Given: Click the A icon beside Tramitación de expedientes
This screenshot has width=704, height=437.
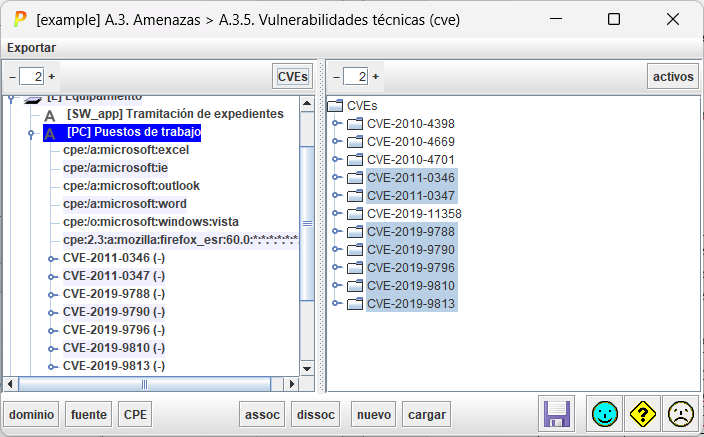Looking at the screenshot, I should [x=50, y=115].
